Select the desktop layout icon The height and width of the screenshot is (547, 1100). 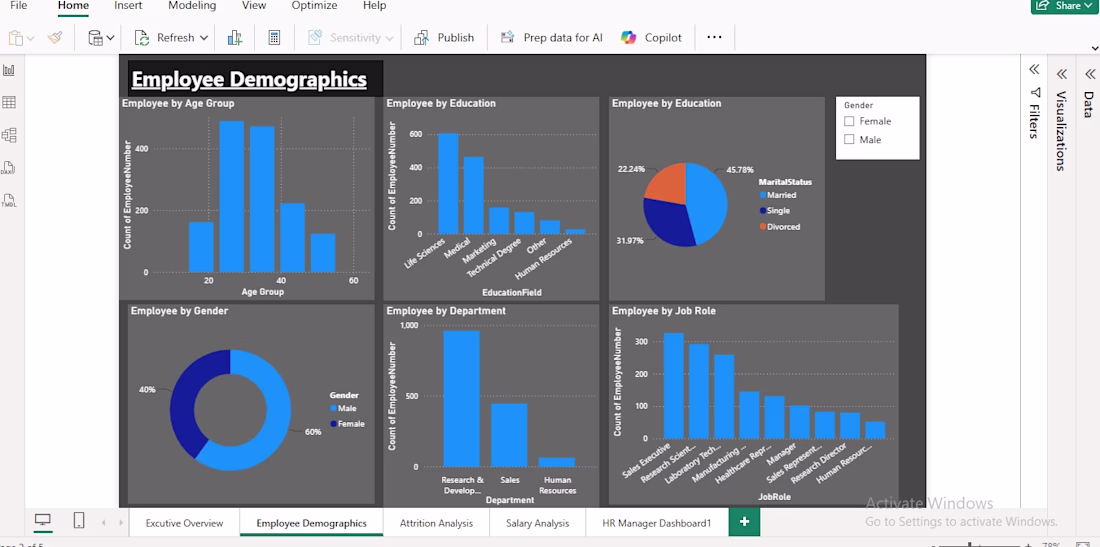pyautogui.click(x=43, y=520)
